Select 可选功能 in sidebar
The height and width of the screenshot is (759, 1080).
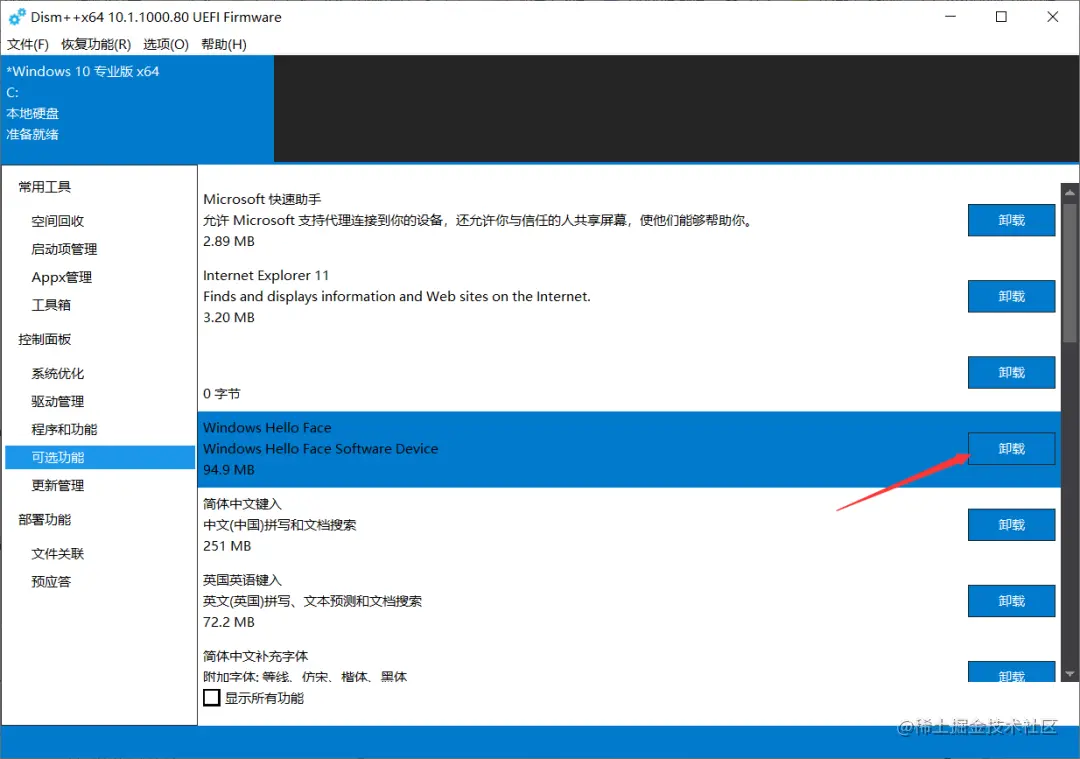(x=100, y=457)
